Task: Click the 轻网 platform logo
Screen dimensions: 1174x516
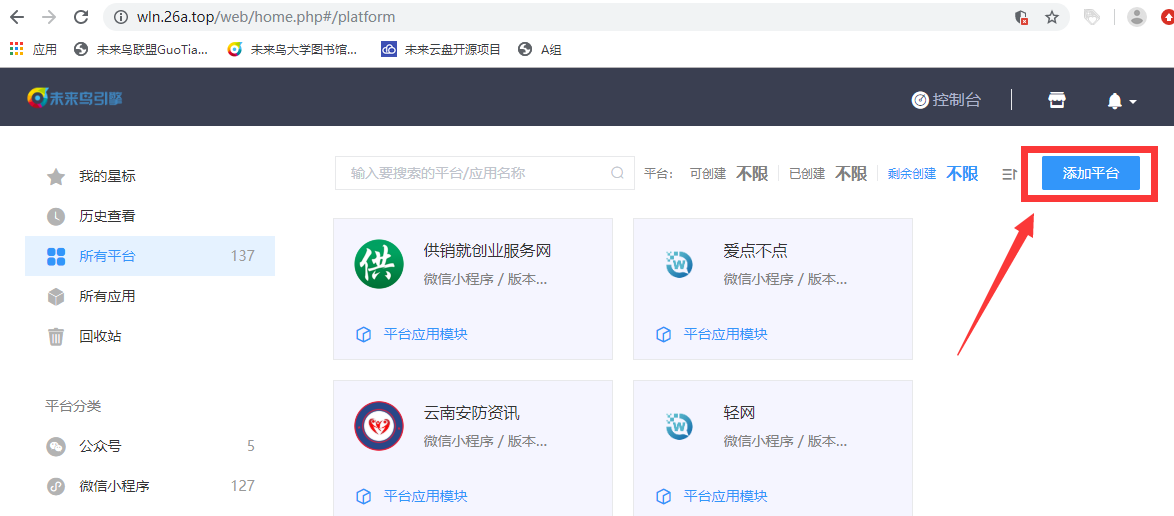Action: [679, 427]
